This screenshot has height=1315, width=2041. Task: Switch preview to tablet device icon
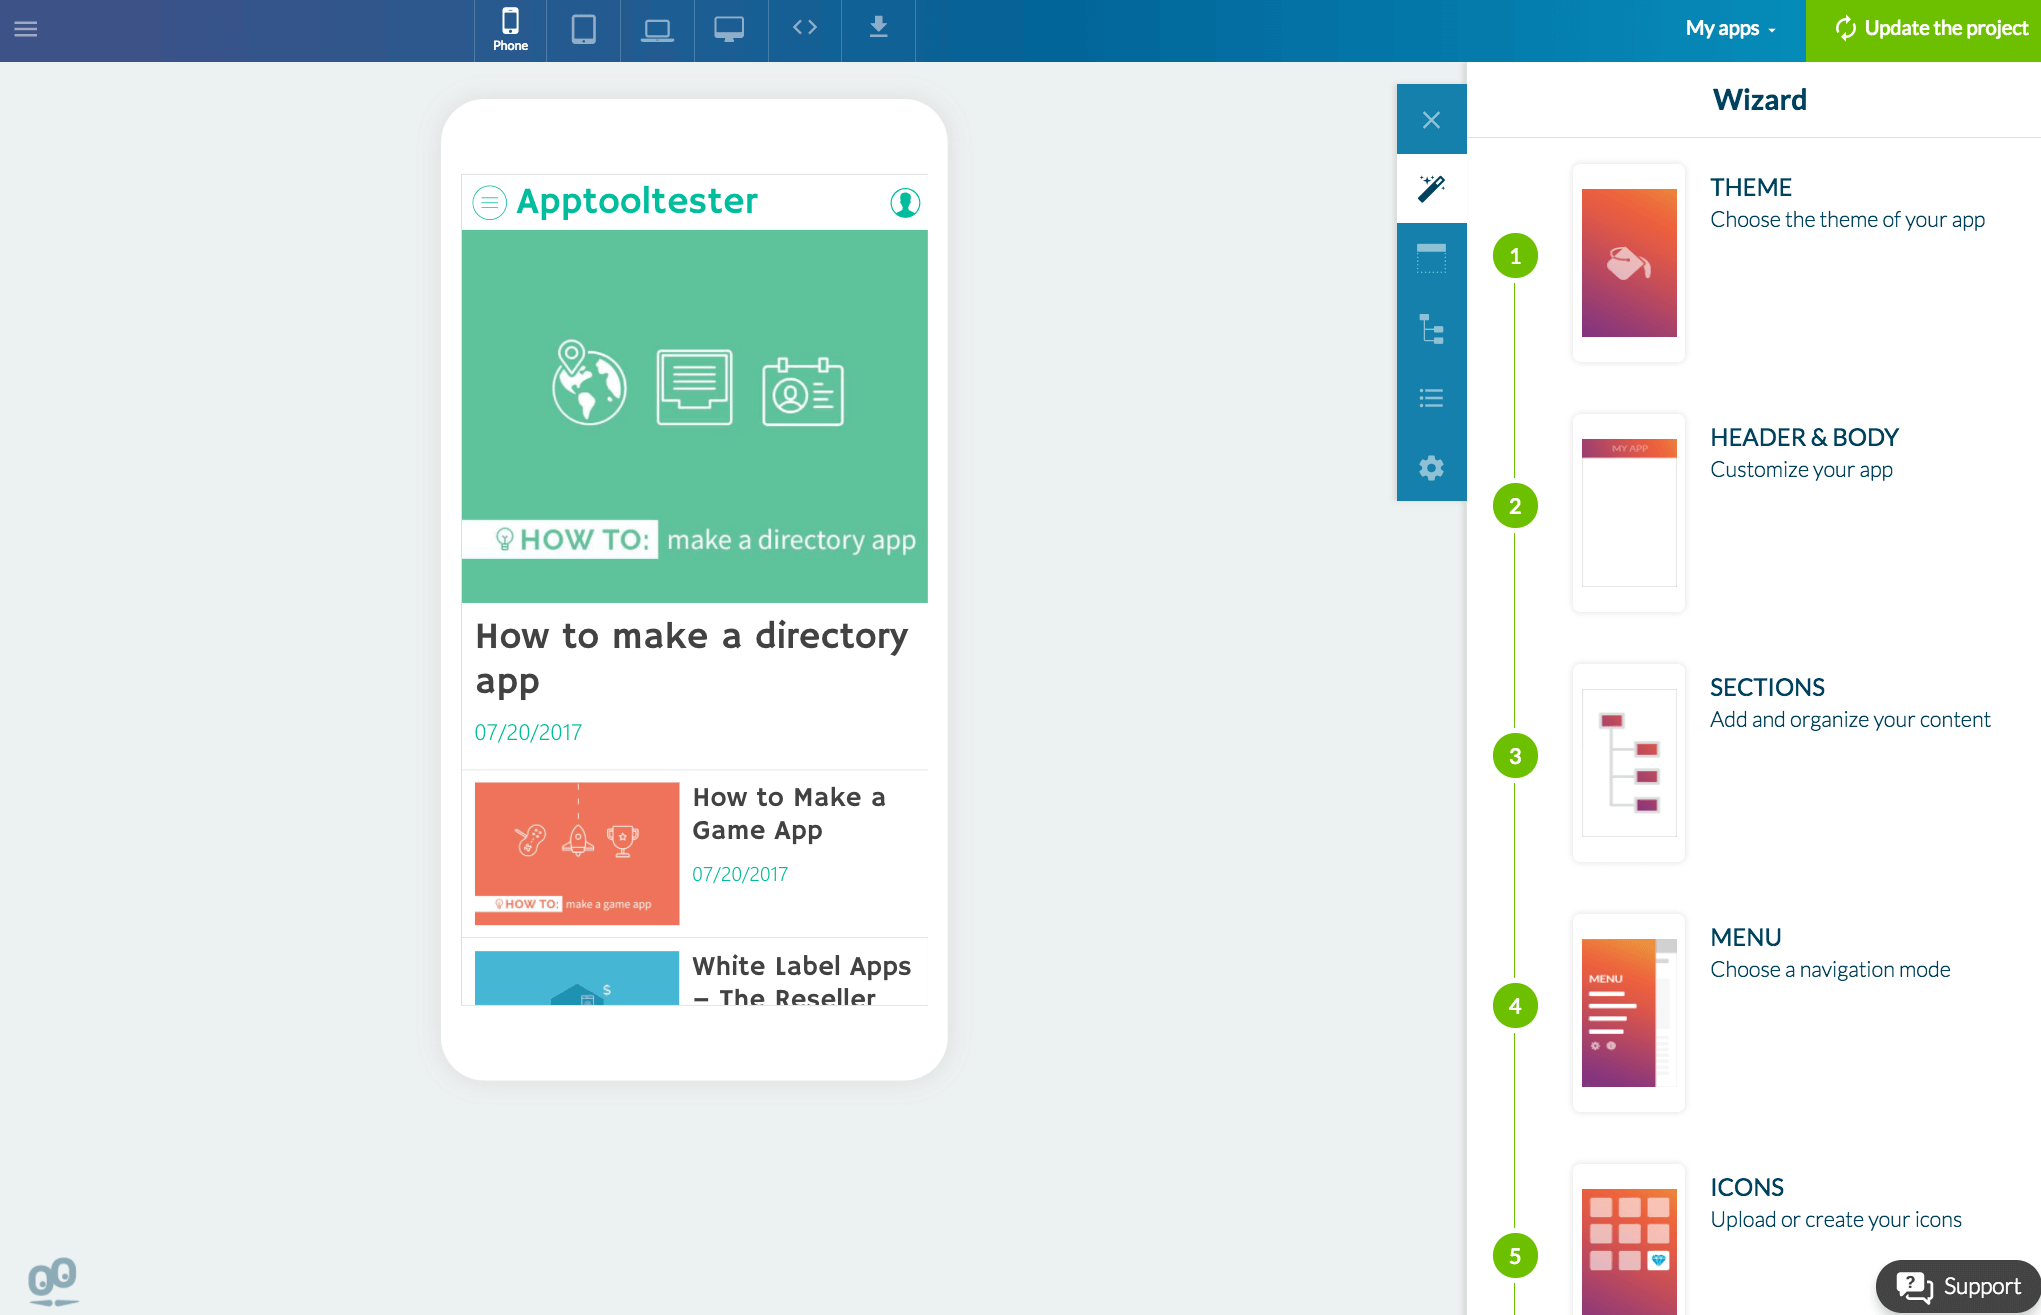tap(583, 29)
